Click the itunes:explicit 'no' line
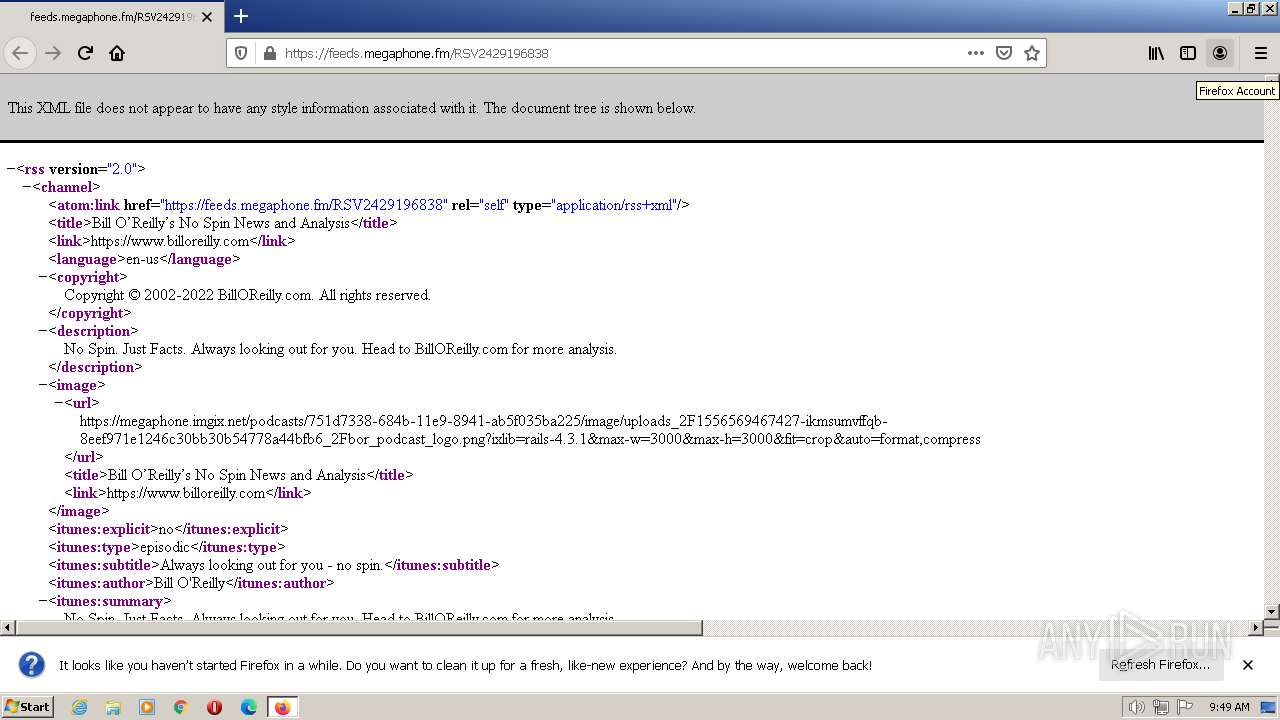 (x=168, y=529)
